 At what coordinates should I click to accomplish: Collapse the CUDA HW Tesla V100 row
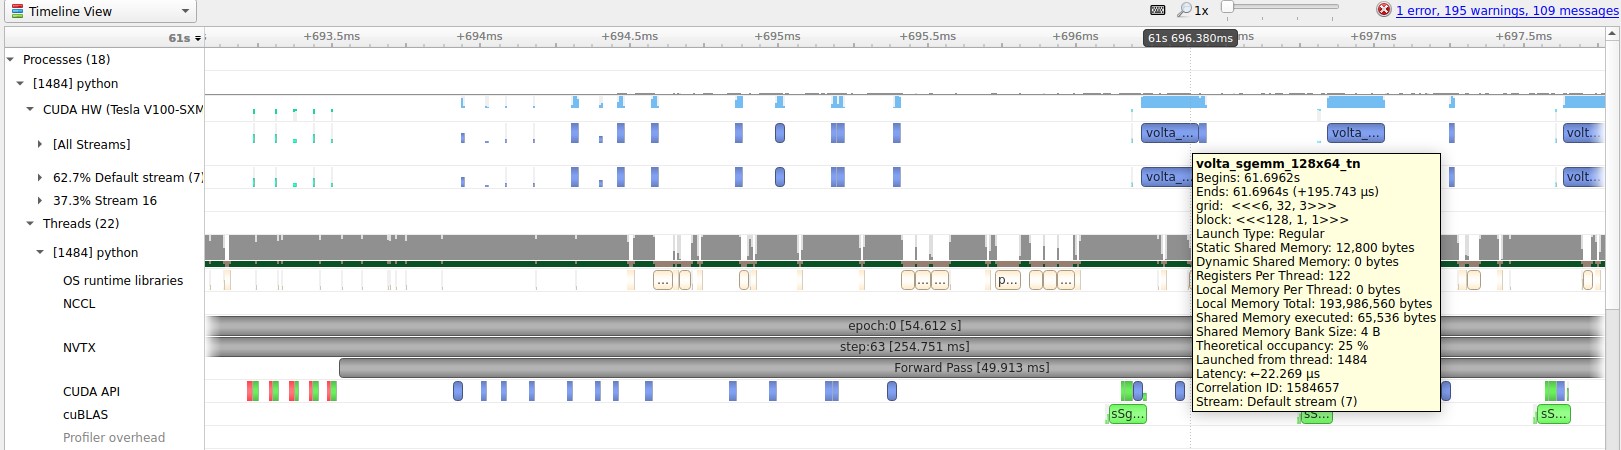coord(30,110)
